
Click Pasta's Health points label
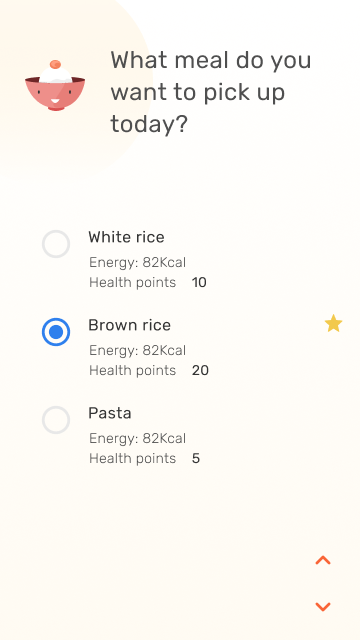point(132,459)
